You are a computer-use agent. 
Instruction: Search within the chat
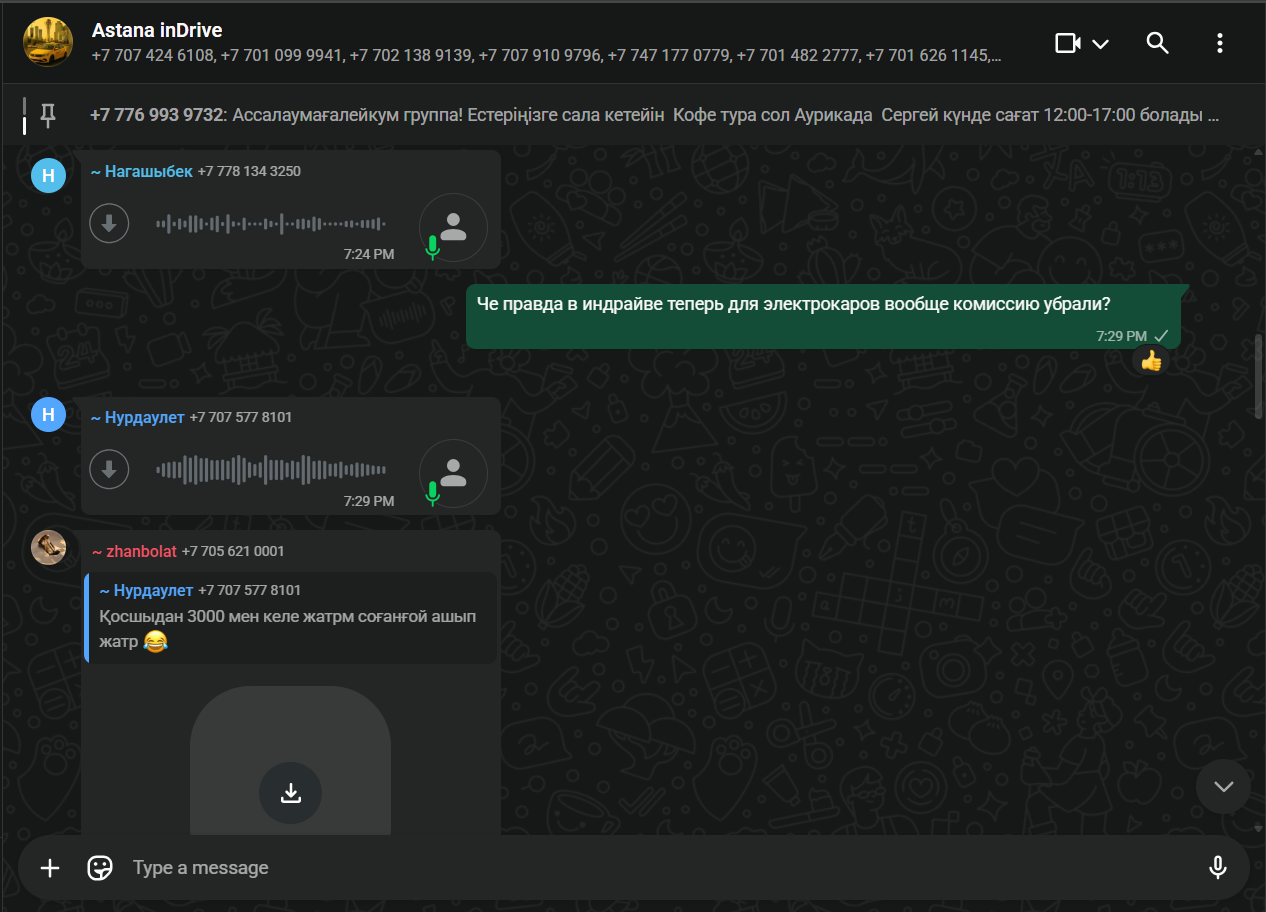point(1157,43)
